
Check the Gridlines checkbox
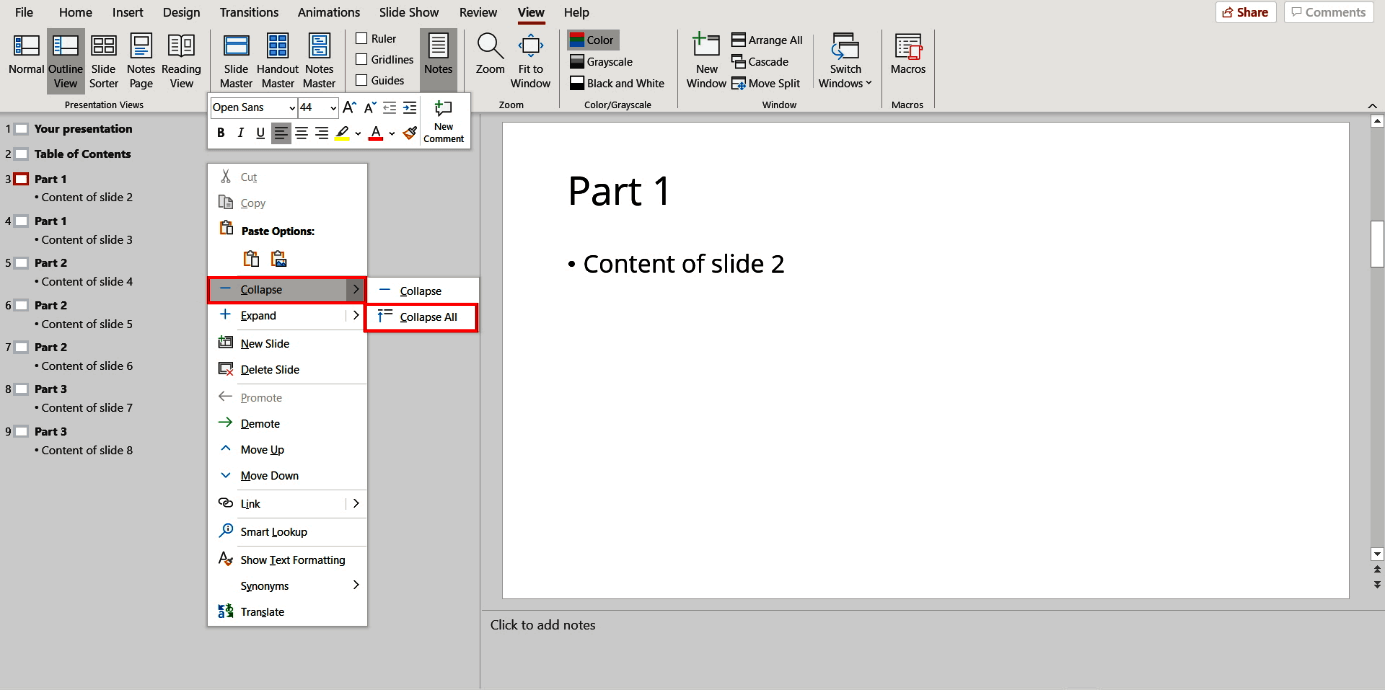359,59
